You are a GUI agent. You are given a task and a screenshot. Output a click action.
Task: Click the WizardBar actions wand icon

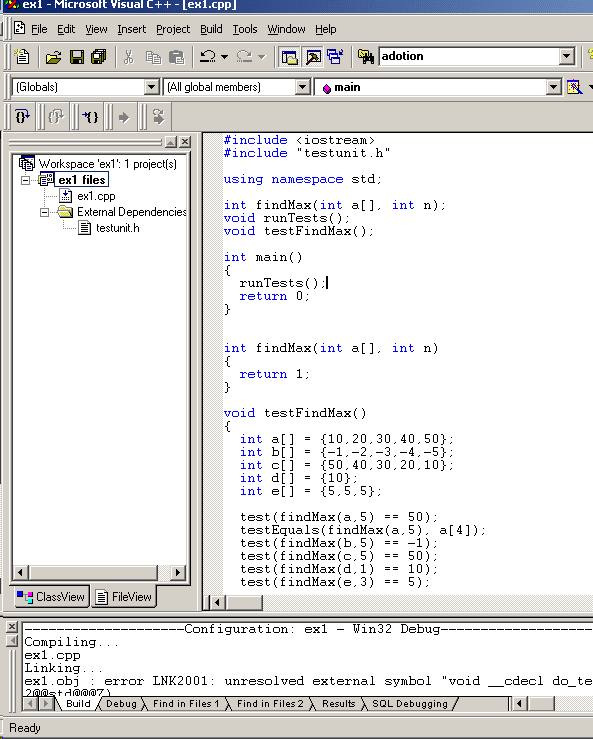pos(574,87)
